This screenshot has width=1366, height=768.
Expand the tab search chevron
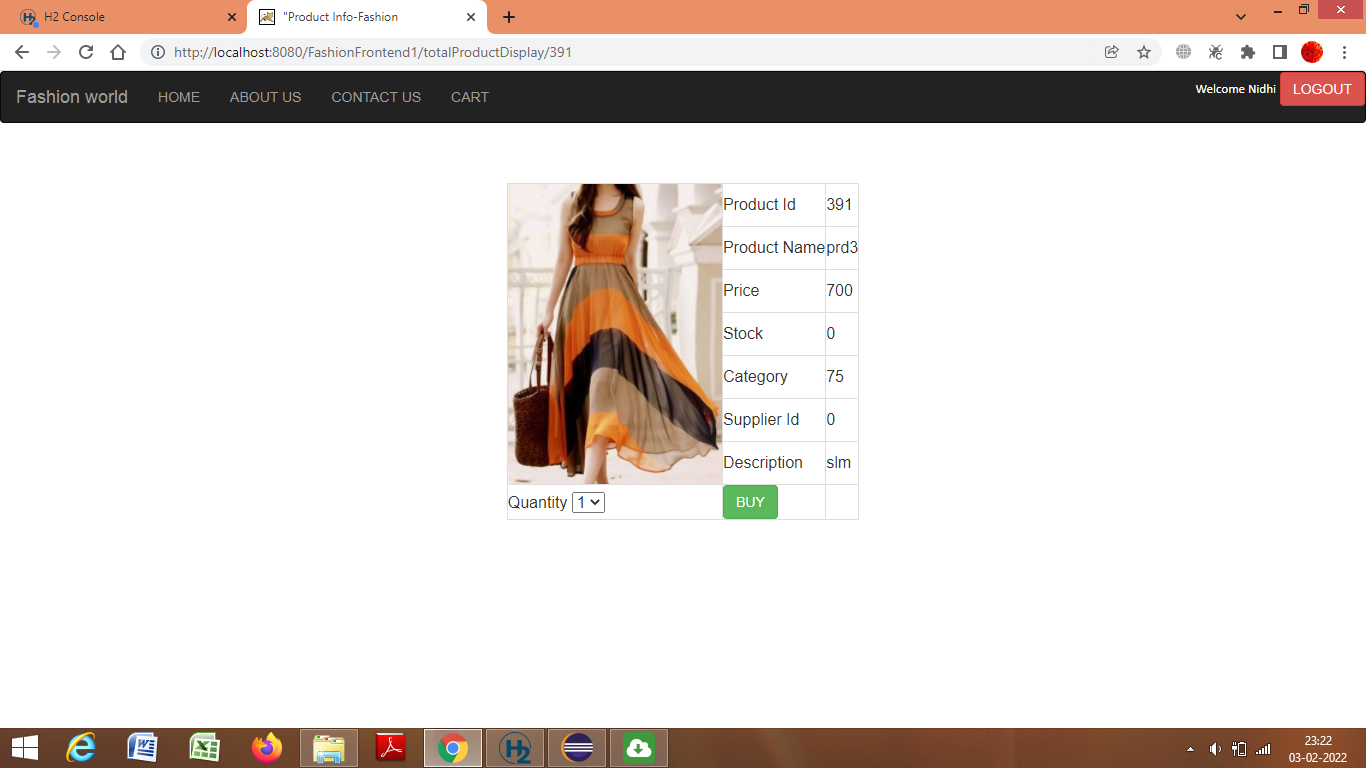point(1241,17)
